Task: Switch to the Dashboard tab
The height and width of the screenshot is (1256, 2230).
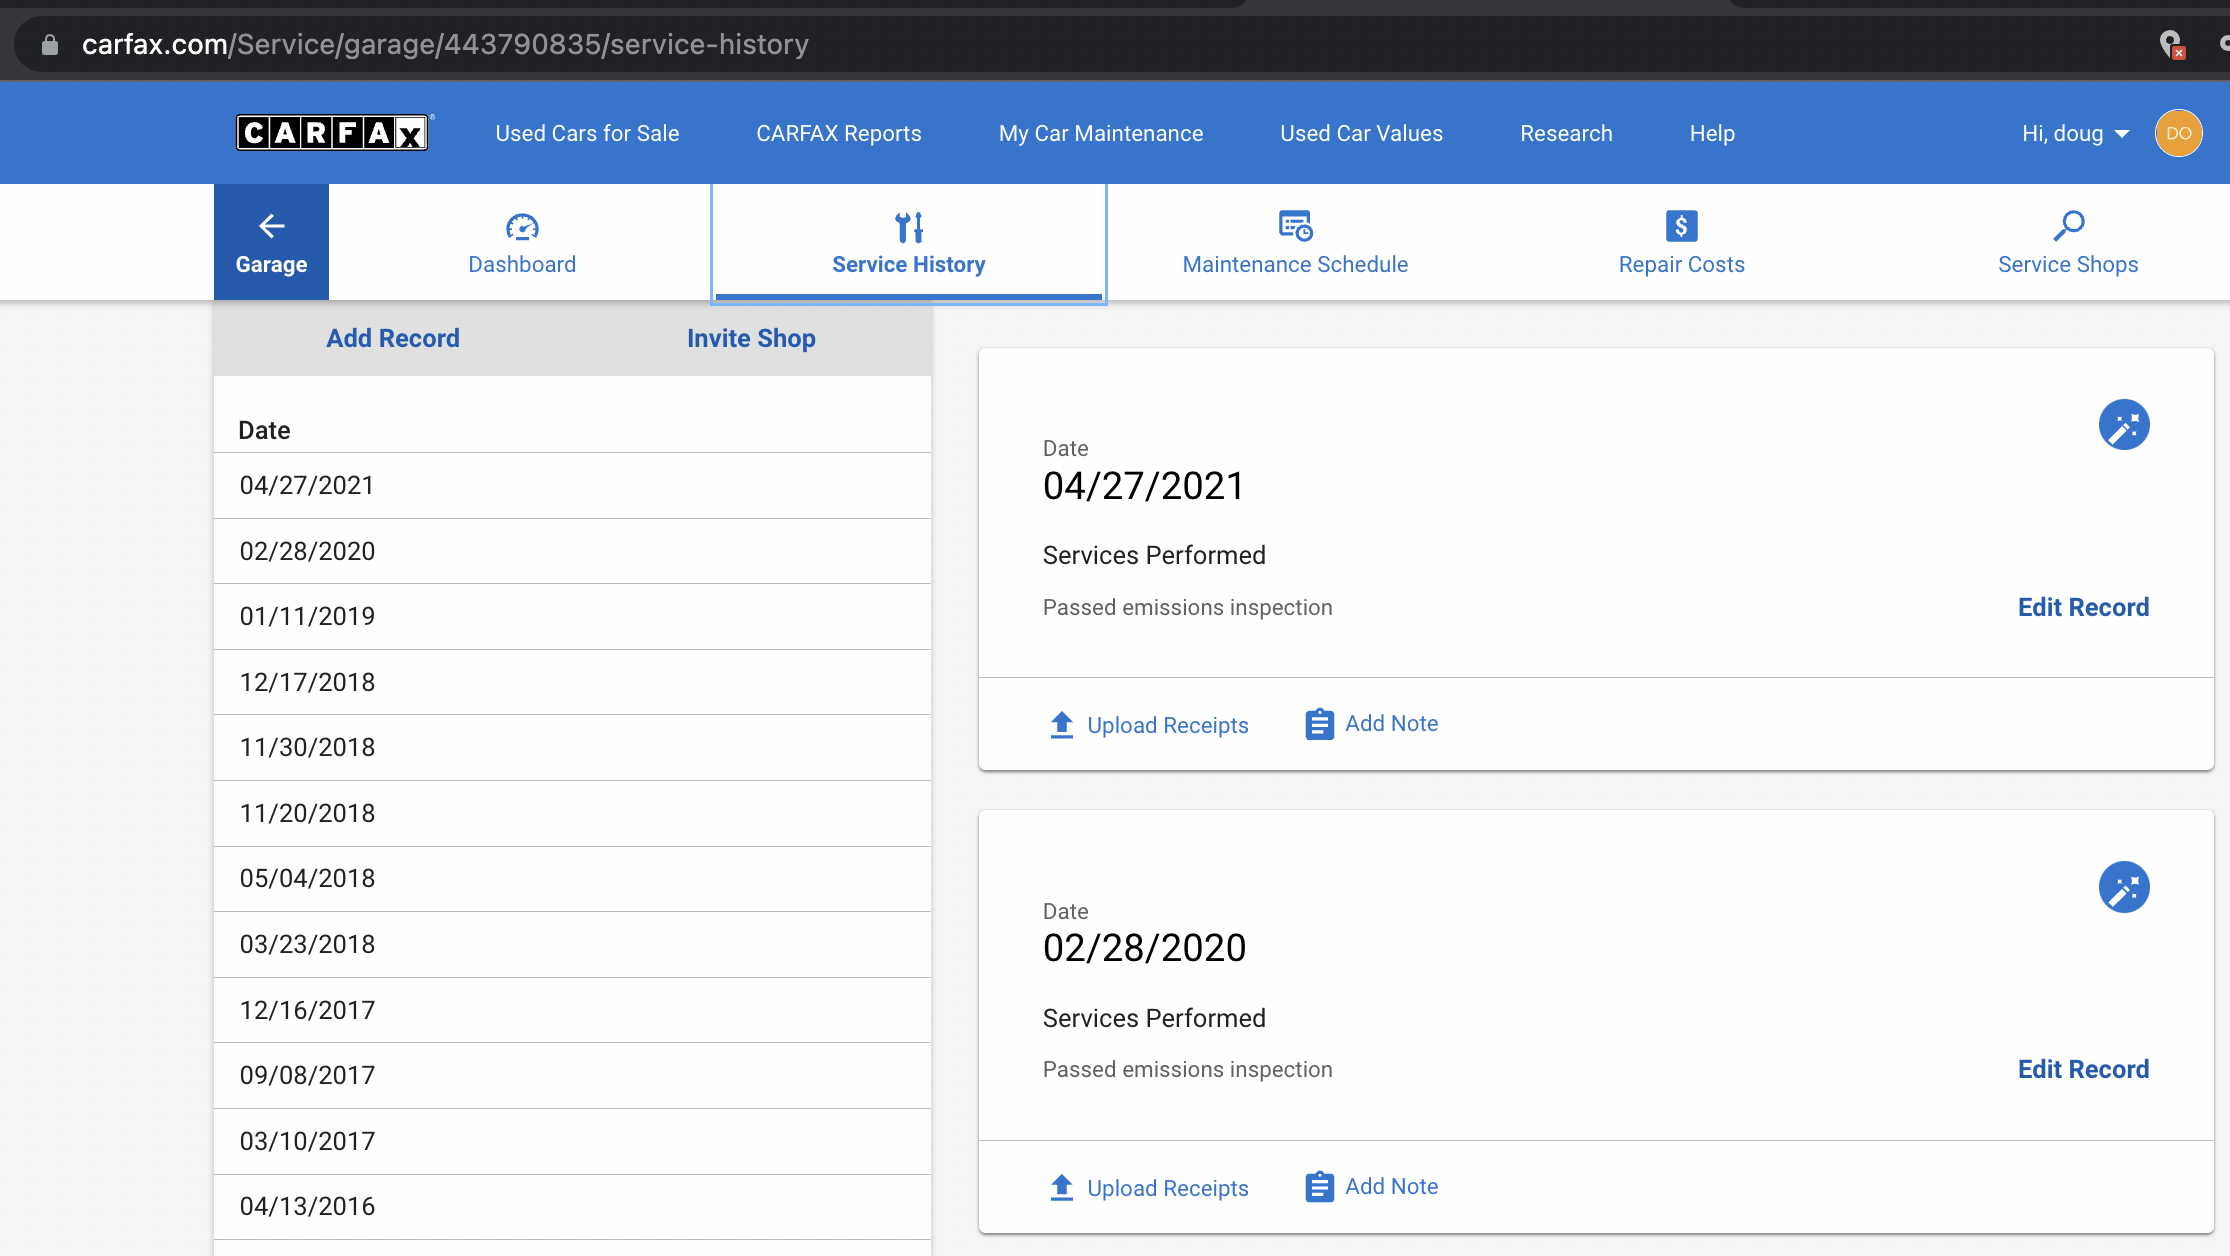Action: point(522,242)
